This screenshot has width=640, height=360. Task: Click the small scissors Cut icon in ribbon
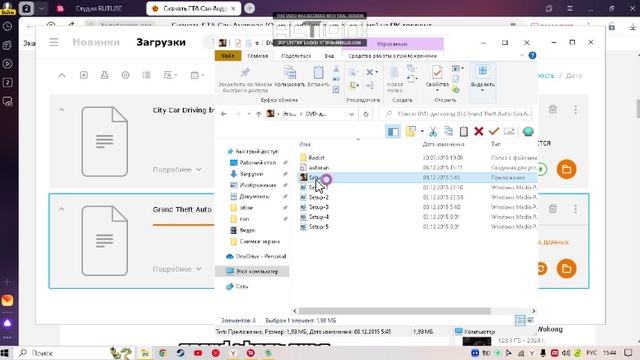coord(336,69)
